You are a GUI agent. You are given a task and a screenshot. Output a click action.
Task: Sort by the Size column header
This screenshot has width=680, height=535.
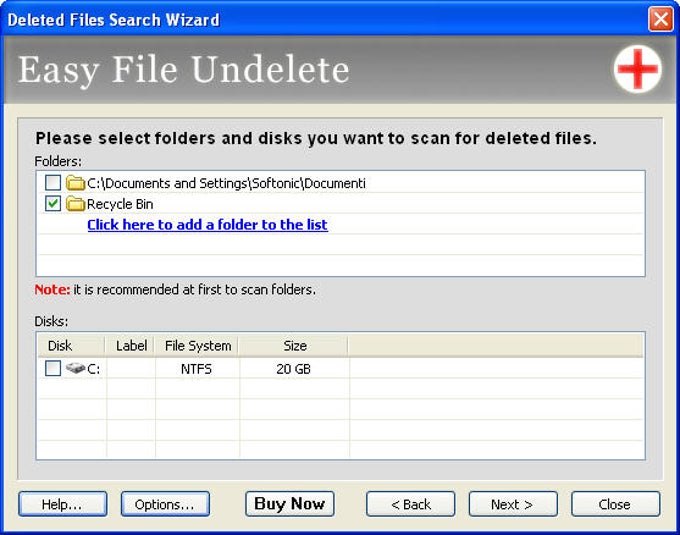294,346
